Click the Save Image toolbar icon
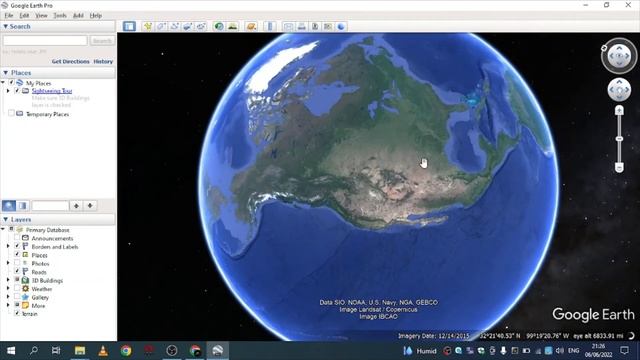The image size is (640, 360). coord(315,27)
